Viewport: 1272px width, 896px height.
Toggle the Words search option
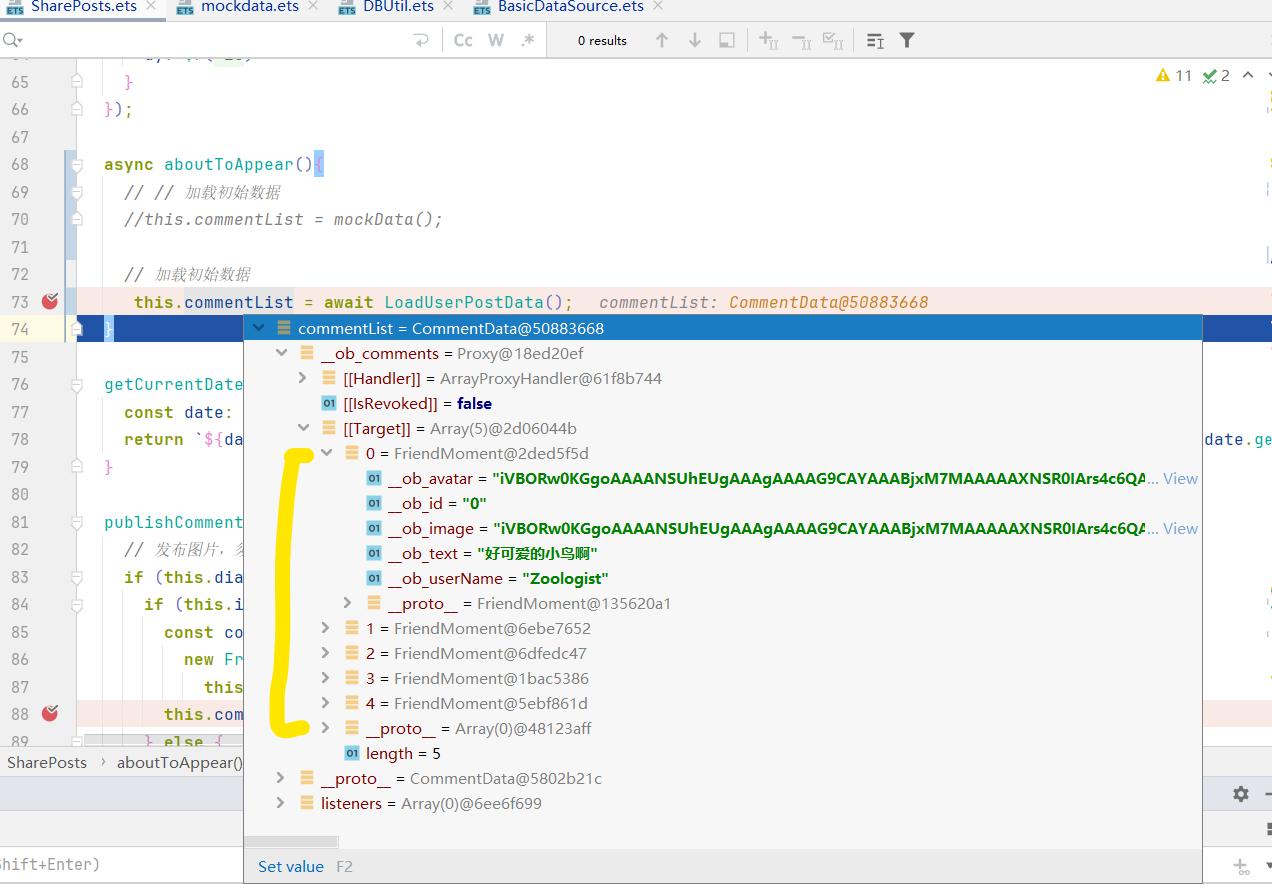click(x=496, y=40)
